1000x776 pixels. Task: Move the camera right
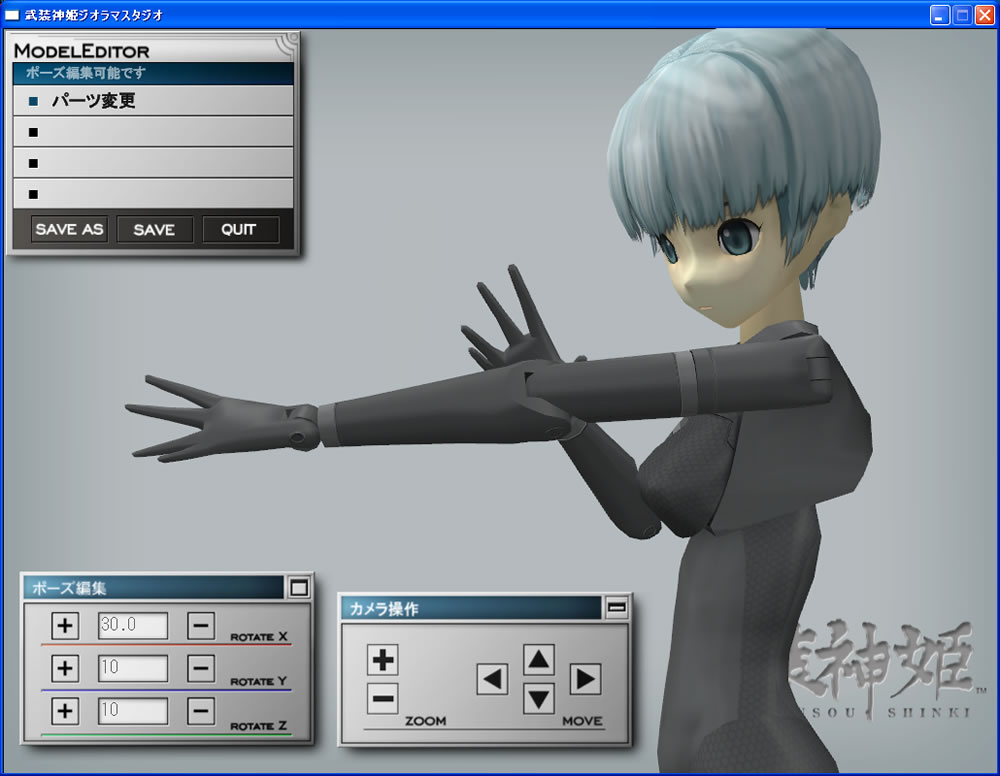coord(585,680)
